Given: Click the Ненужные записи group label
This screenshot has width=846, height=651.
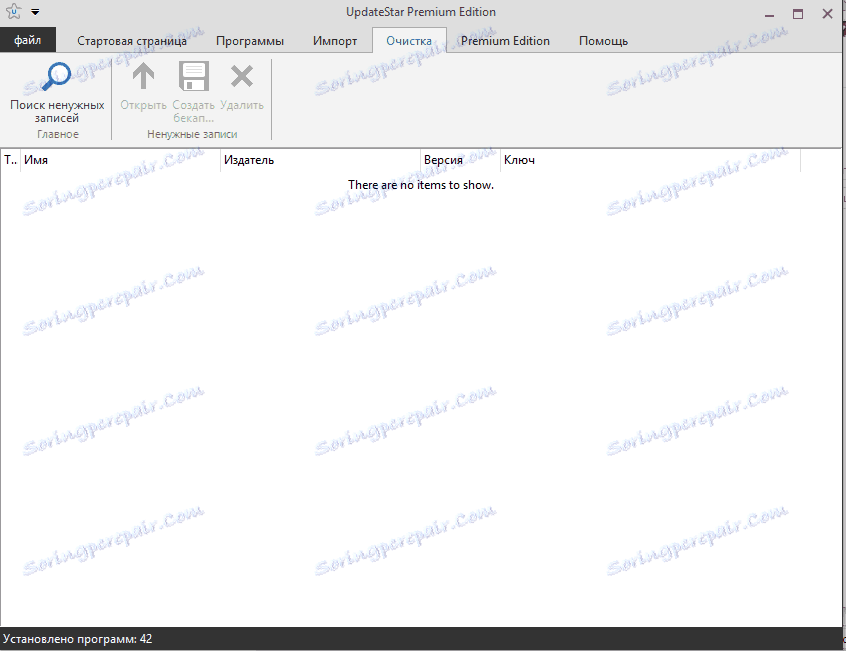Looking at the screenshot, I should pyautogui.click(x=192, y=134).
